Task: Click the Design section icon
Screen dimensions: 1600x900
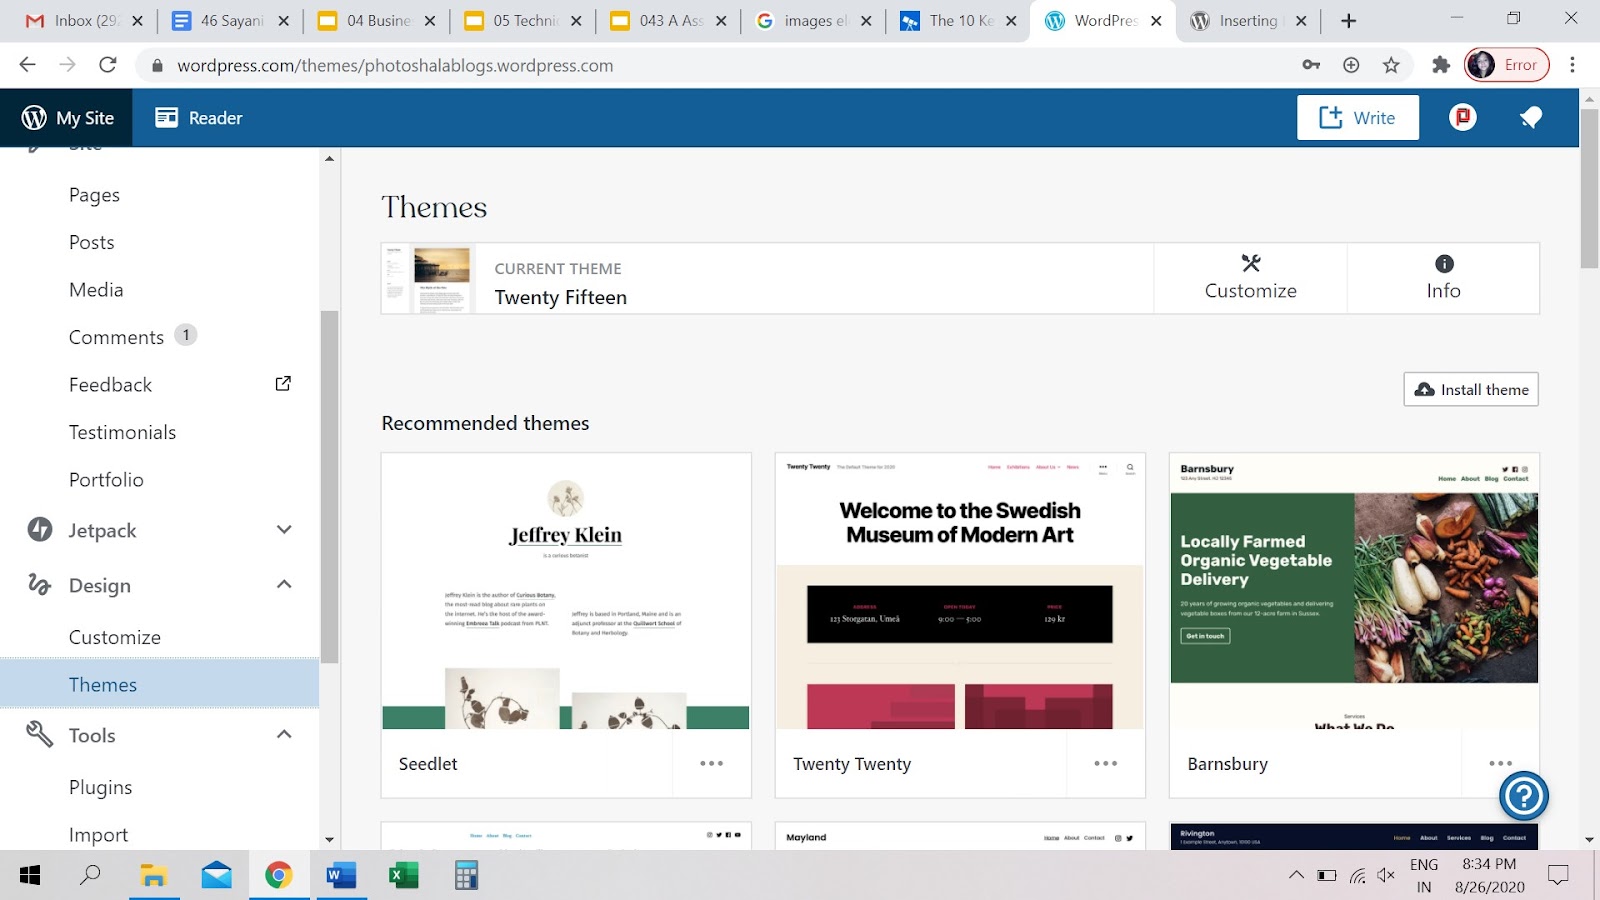Action: [39, 584]
